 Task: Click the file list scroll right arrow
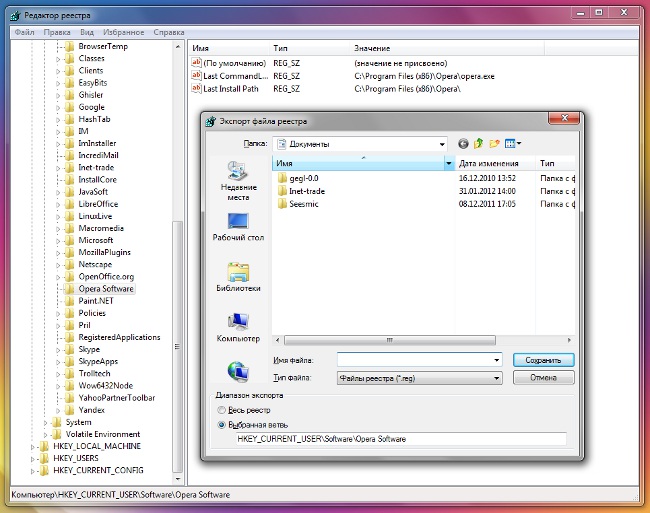569,340
